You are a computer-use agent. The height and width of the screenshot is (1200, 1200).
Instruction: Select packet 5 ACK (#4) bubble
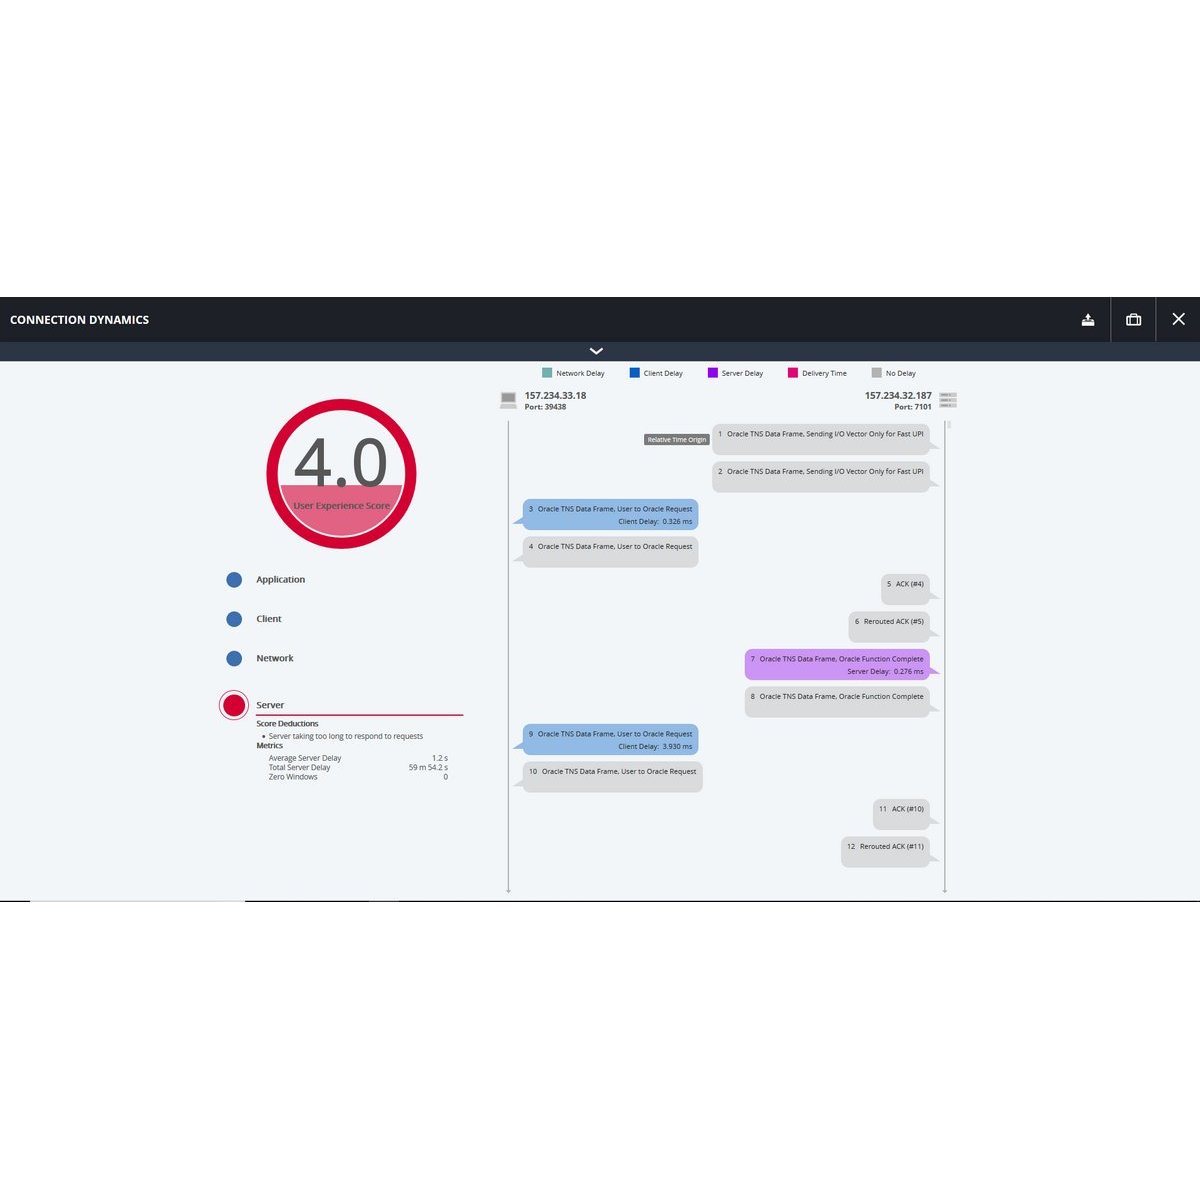905,589
